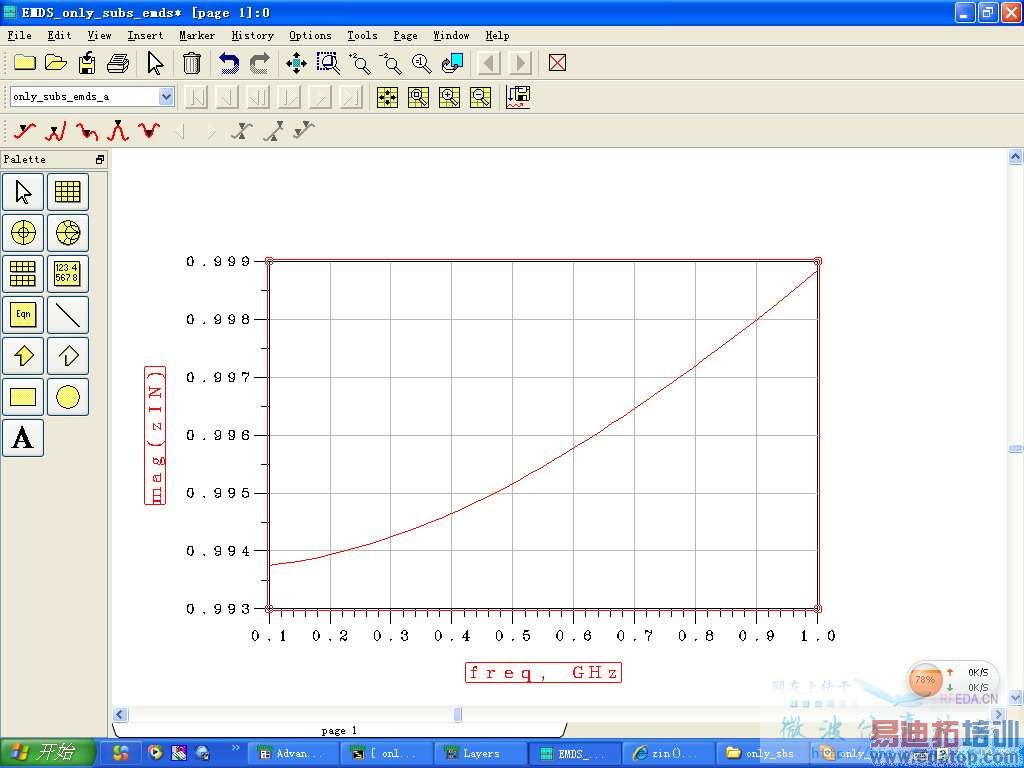
Task: Zoom in by two
Action: (360, 63)
